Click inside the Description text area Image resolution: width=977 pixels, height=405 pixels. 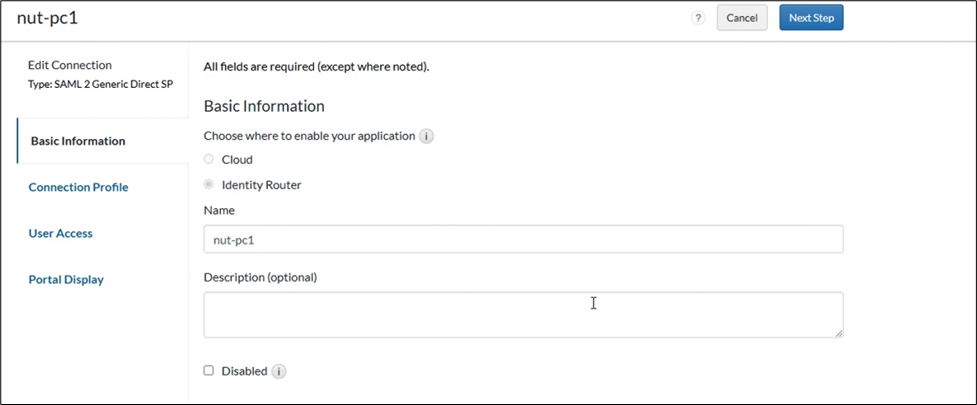[x=522, y=314]
